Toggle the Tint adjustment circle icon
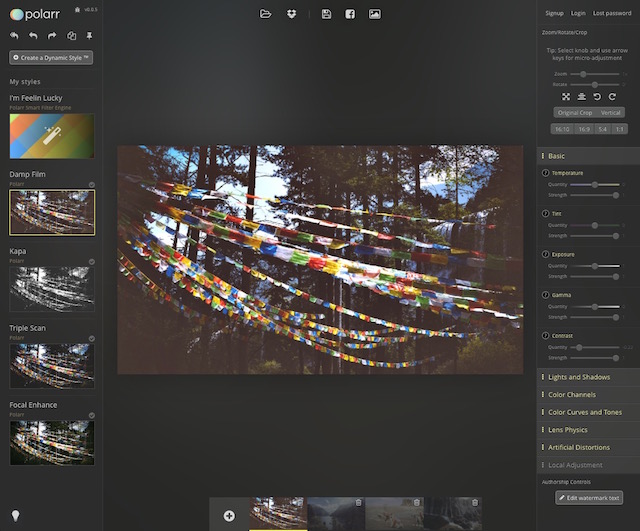This screenshot has height=531, width=640. click(x=545, y=213)
